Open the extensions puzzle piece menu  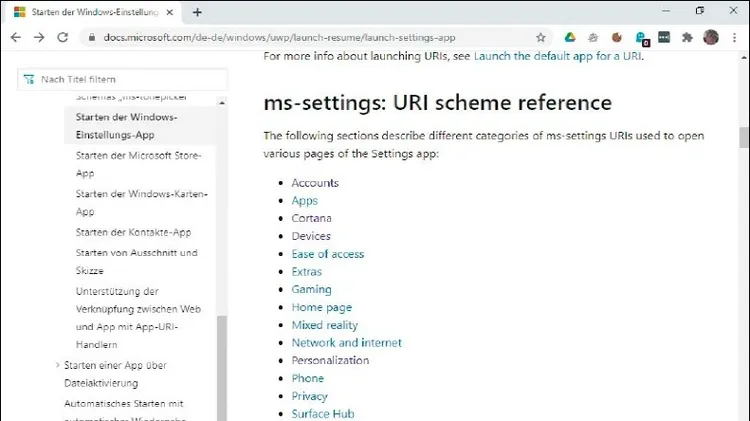(687, 37)
